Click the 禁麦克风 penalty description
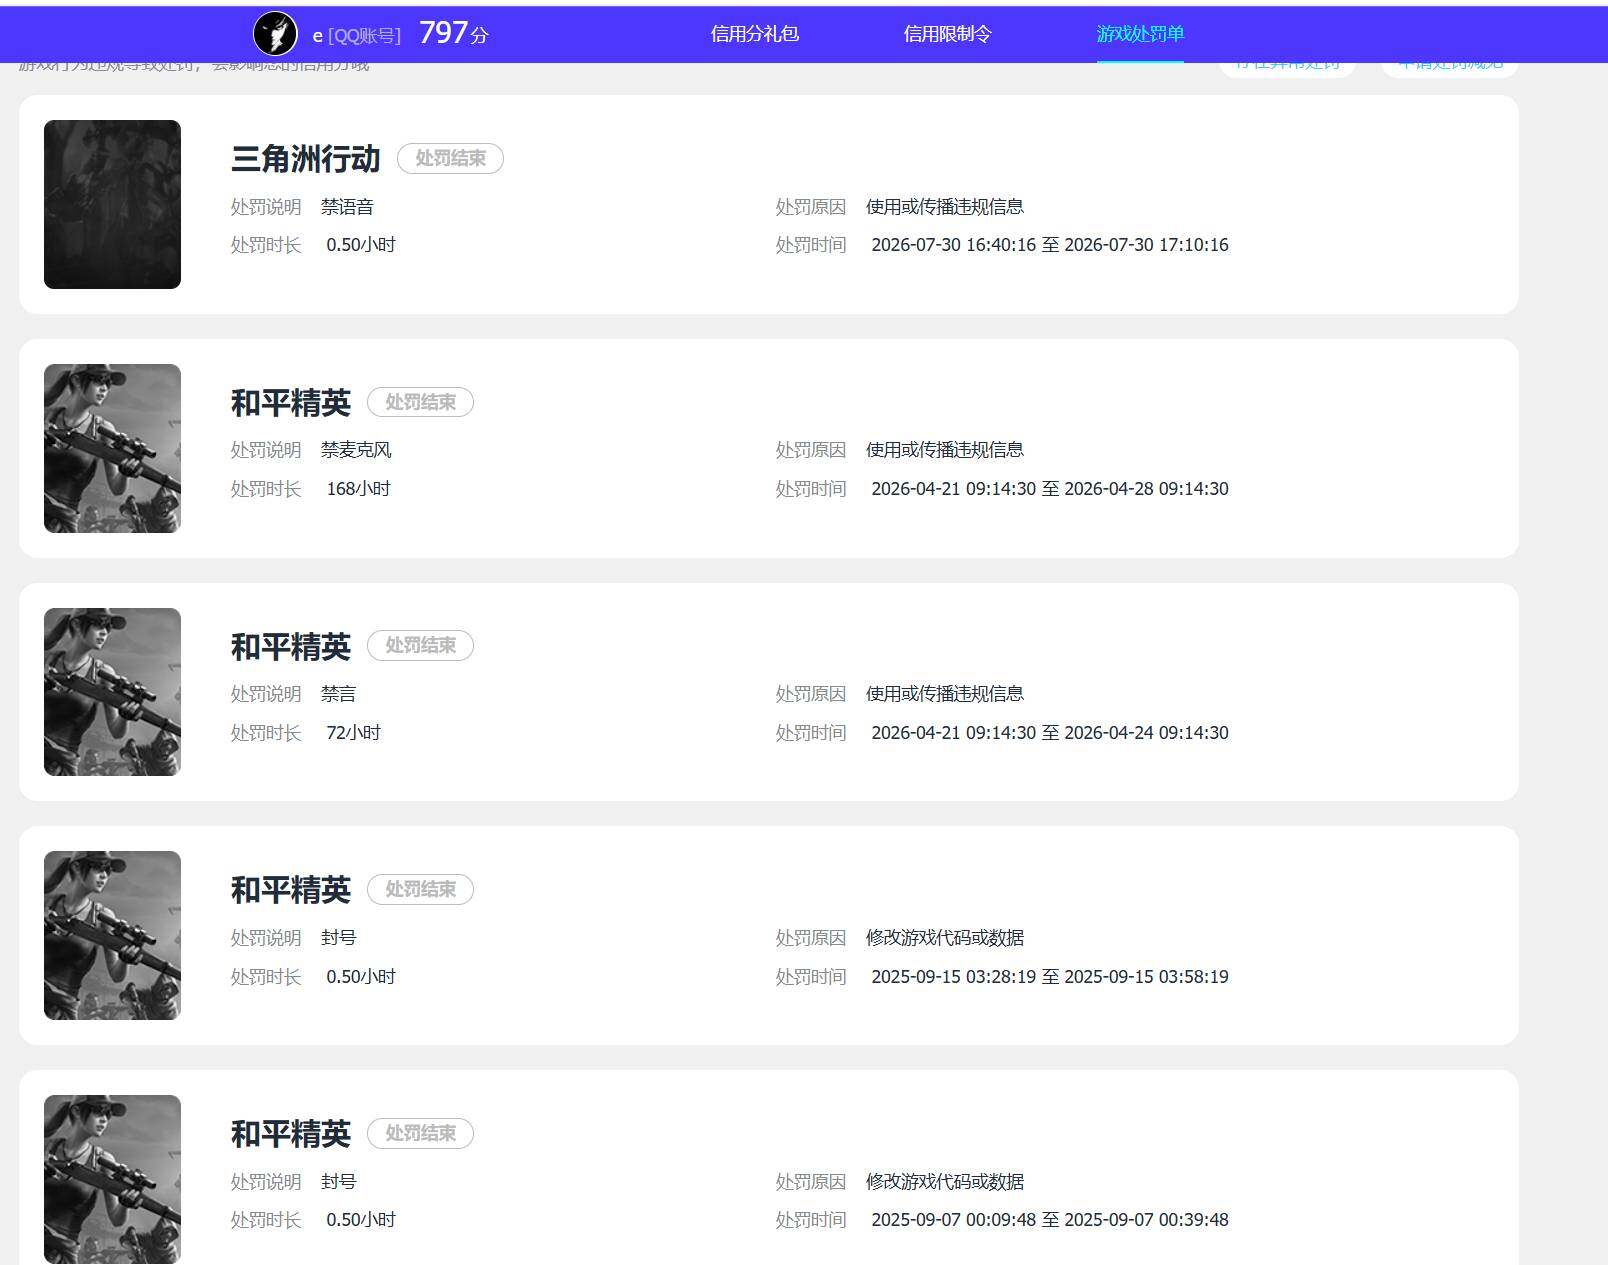The width and height of the screenshot is (1608, 1265). [356, 450]
